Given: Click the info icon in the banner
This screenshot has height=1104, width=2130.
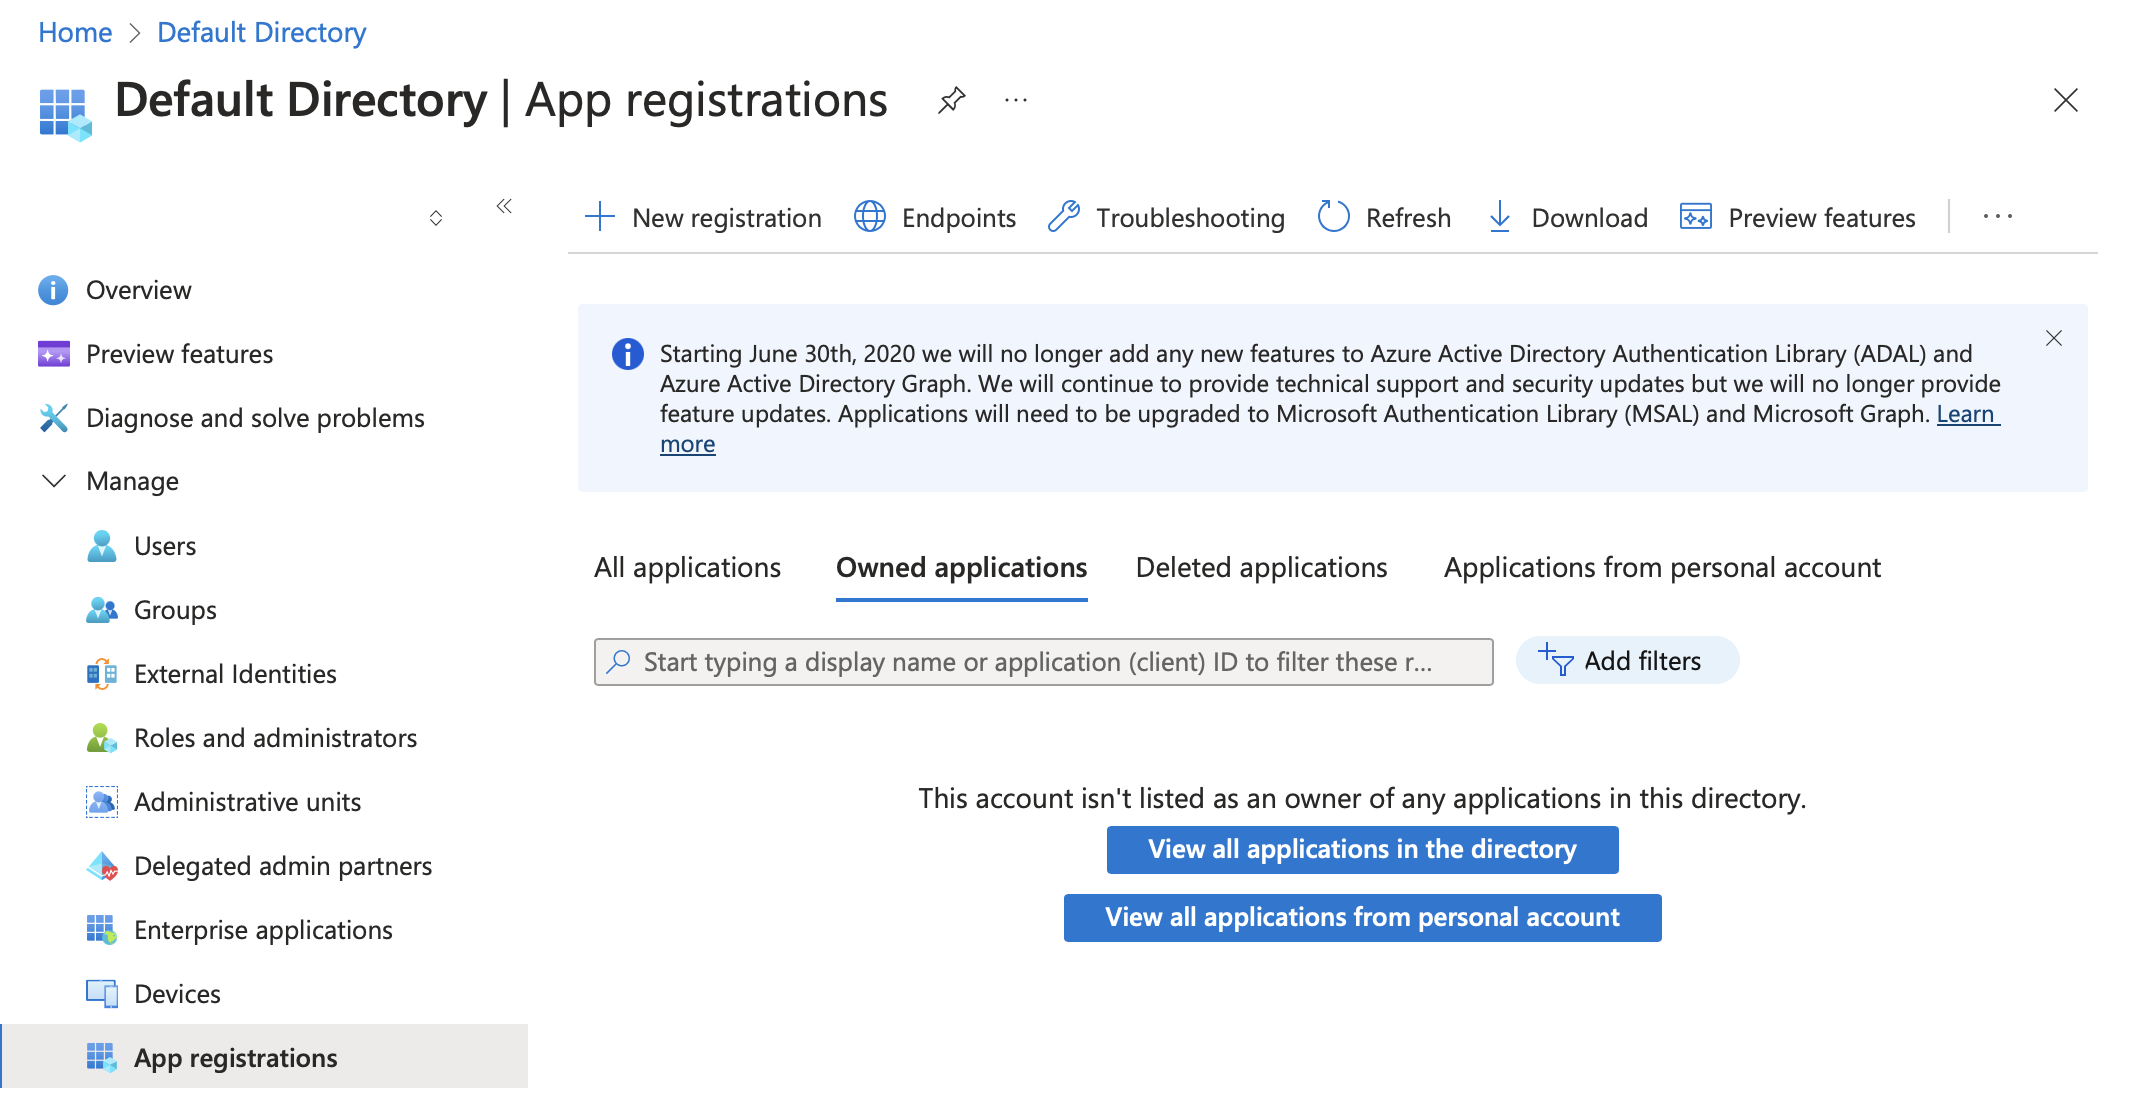Looking at the screenshot, I should [627, 354].
